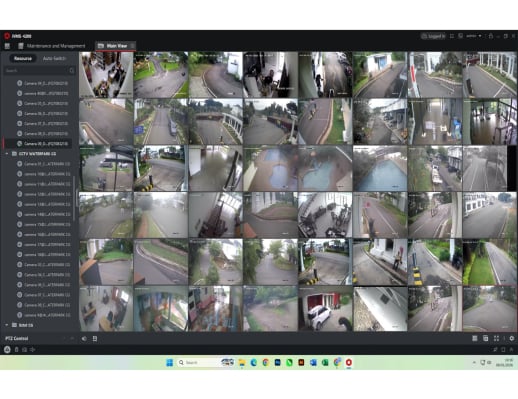518x399 pixels.
Task: Click the full screen icon in bottom toolbar
Action: click(496, 339)
